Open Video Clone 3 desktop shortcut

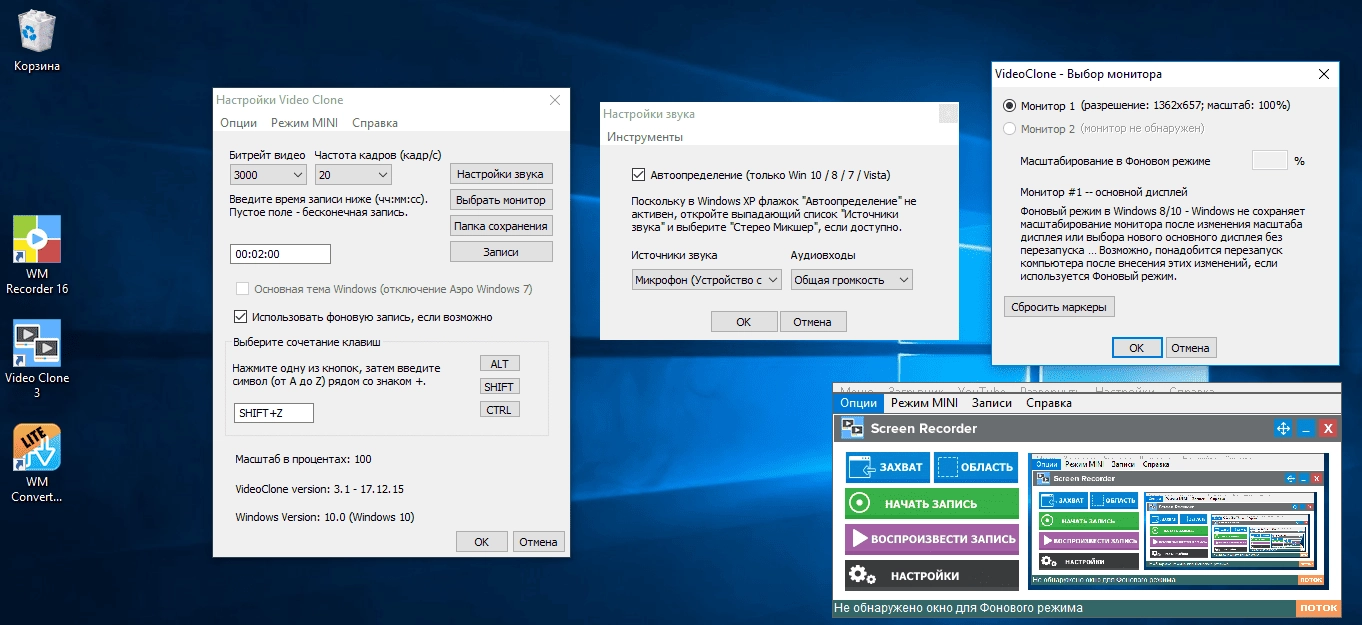point(37,359)
